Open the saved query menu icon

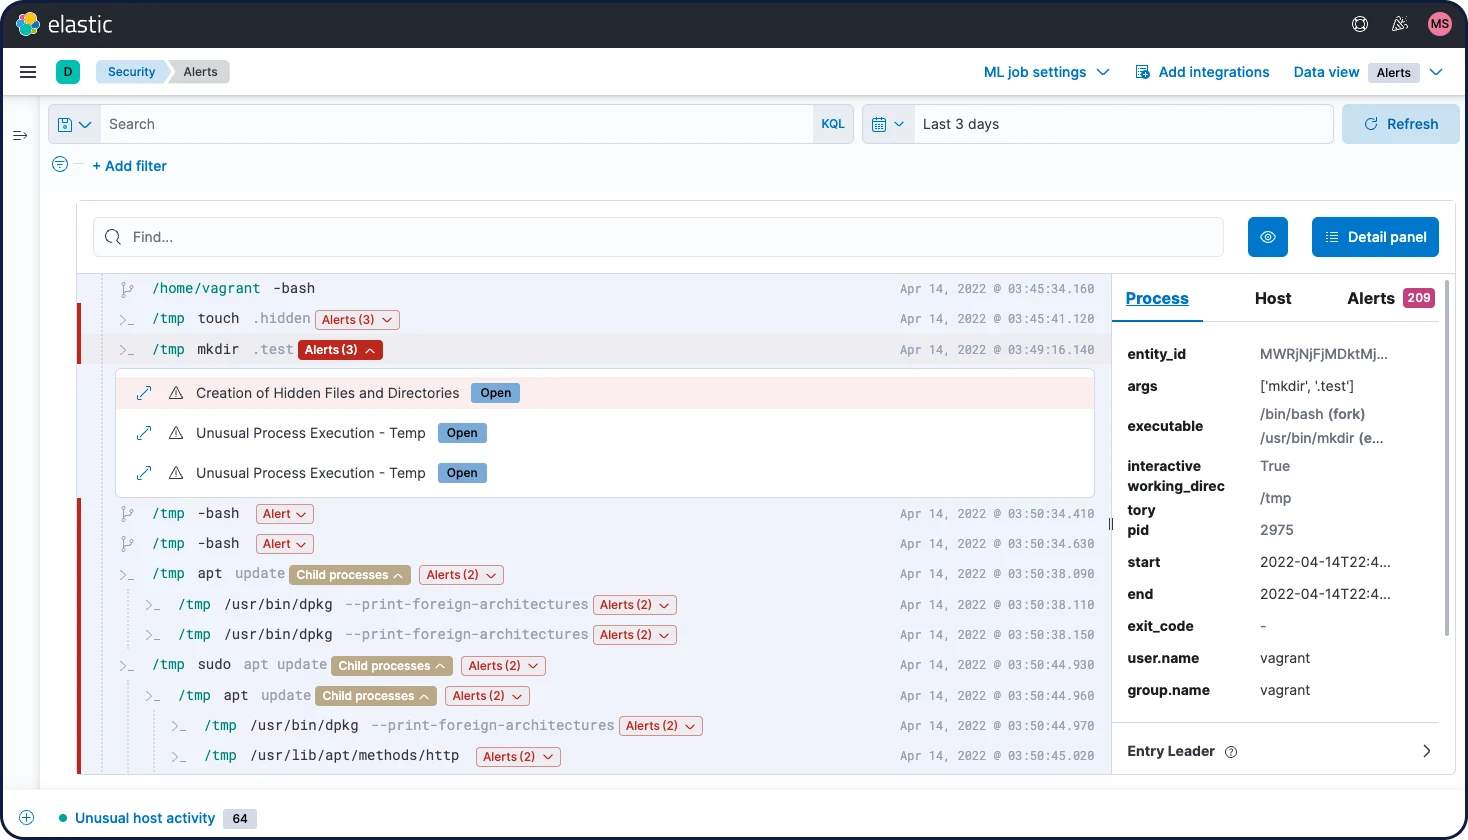coord(74,124)
